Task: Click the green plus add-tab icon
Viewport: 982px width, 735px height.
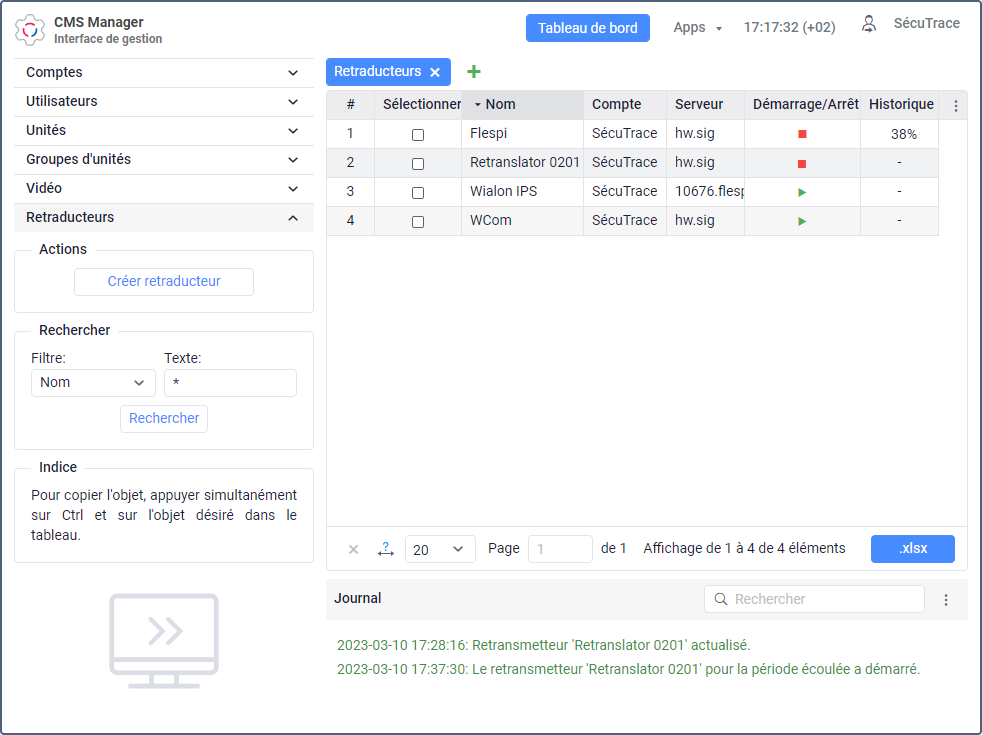Action: point(474,72)
